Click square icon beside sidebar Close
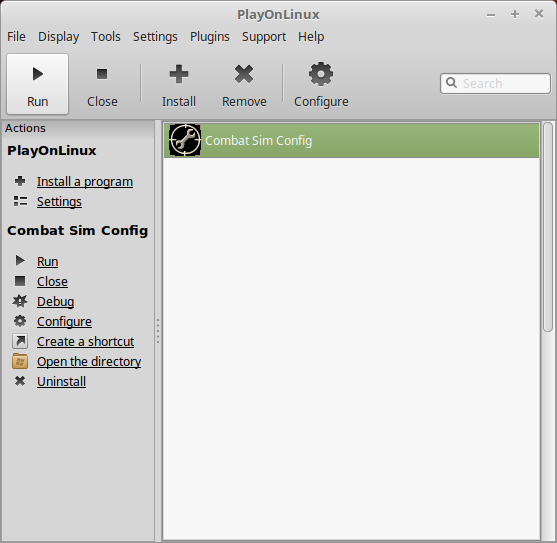 [20, 281]
